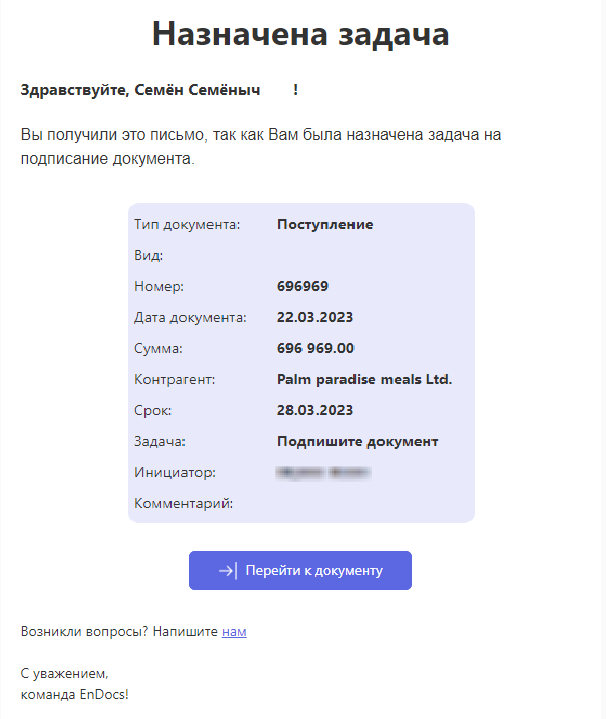This screenshot has width=606, height=719.
Task: Click the "Вид:" field label
Action: pos(149,255)
